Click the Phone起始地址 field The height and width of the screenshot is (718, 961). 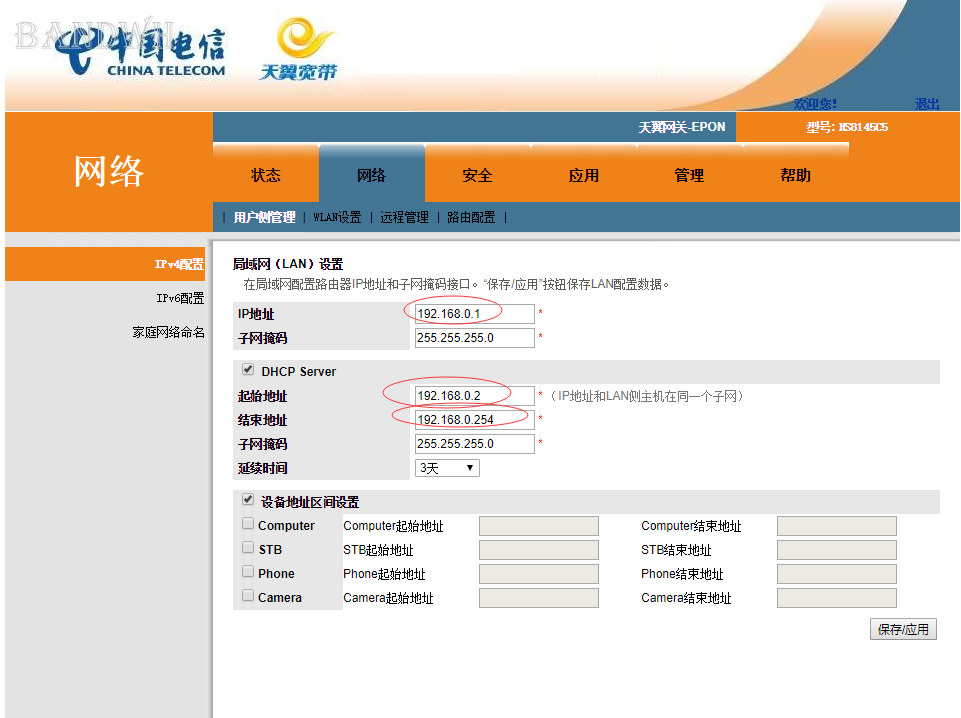(x=539, y=574)
